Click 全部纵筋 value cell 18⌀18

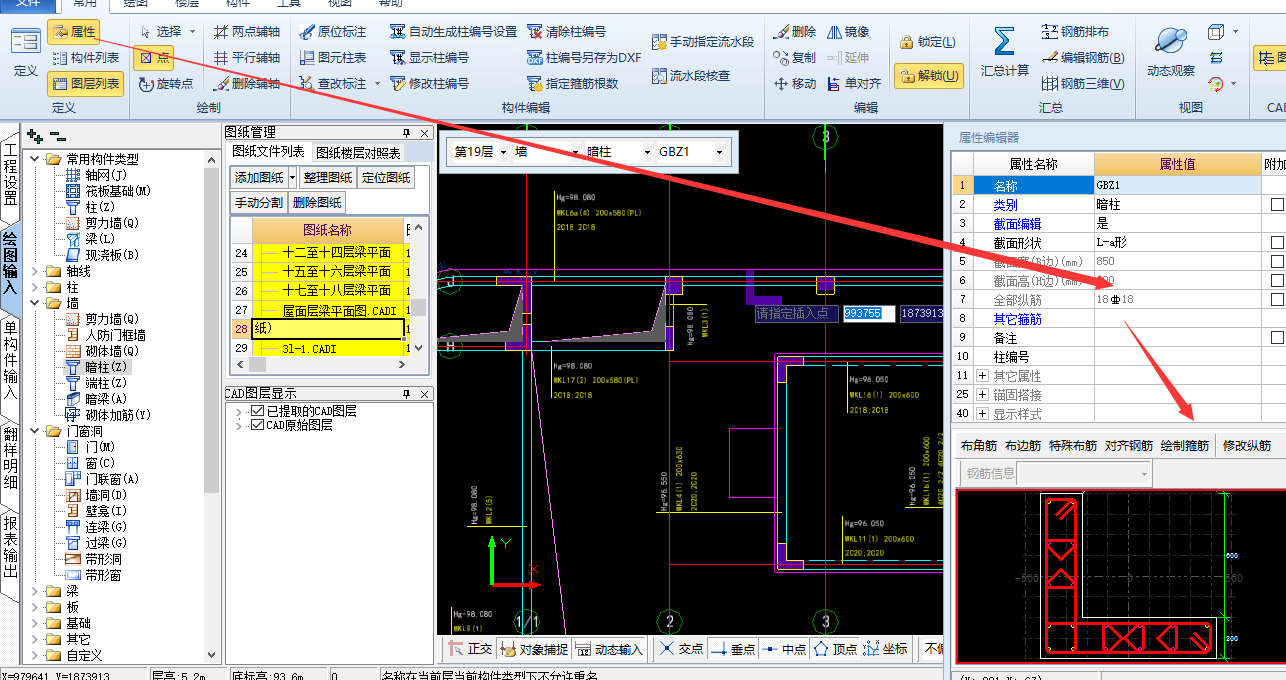tap(1178, 300)
